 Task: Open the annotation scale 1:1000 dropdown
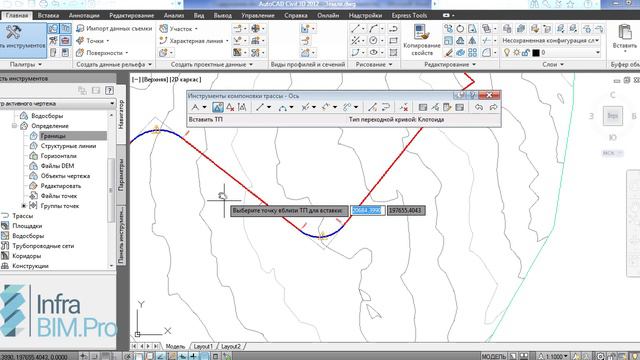click(553, 356)
